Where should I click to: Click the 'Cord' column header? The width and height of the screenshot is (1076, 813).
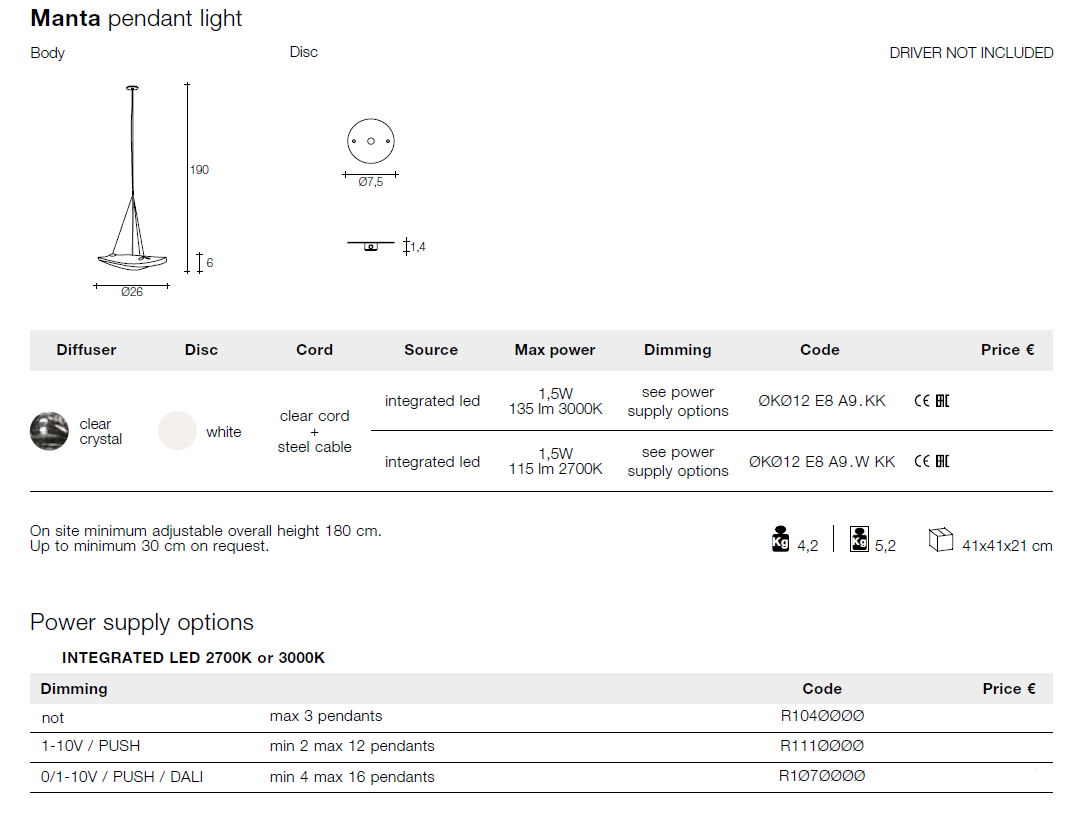pyautogui.click(x=314, y=350)
